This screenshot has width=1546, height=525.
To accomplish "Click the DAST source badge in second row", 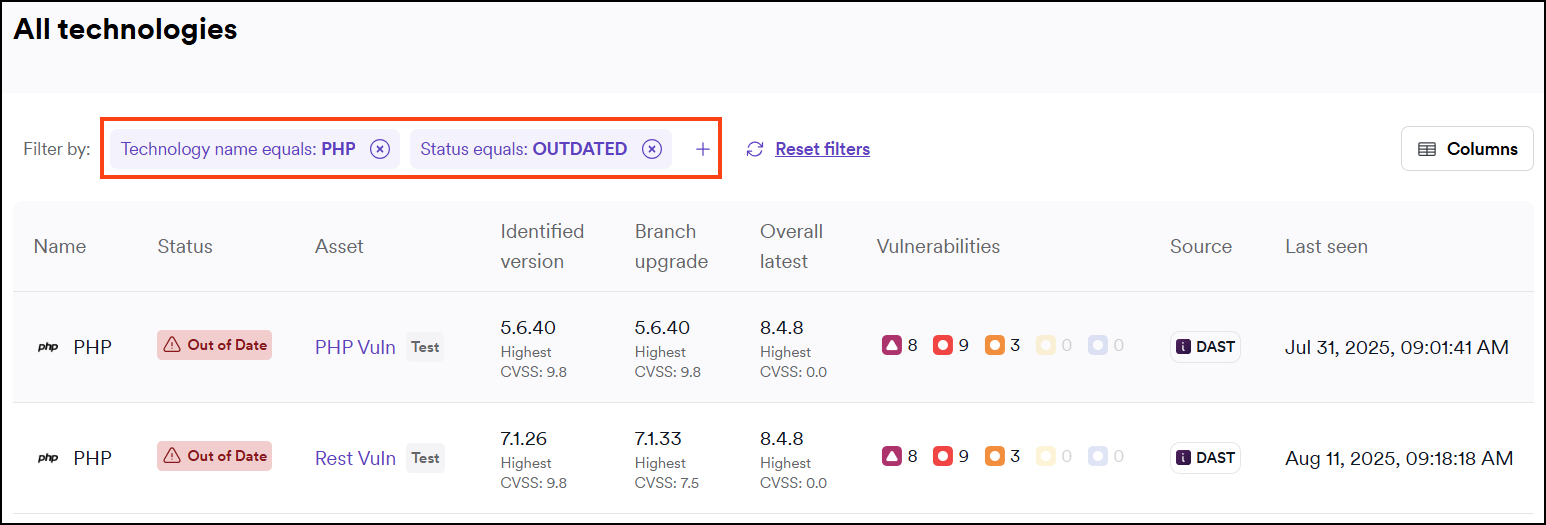I will pyautogui.click(x=1205, y=458).
